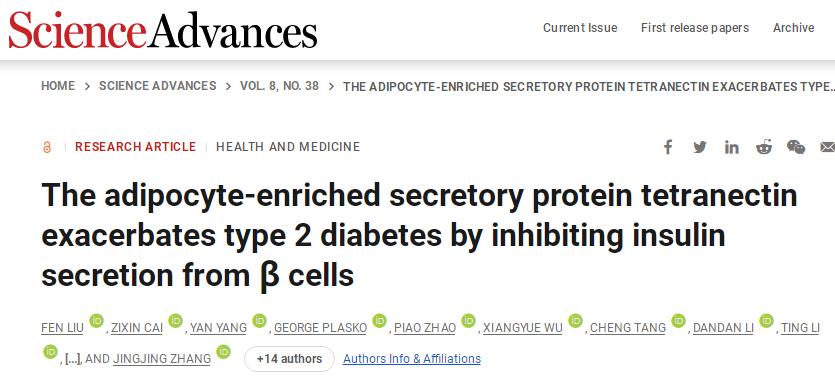
Task: Expand the +14 authors list
Action: [x=289, y=359]
